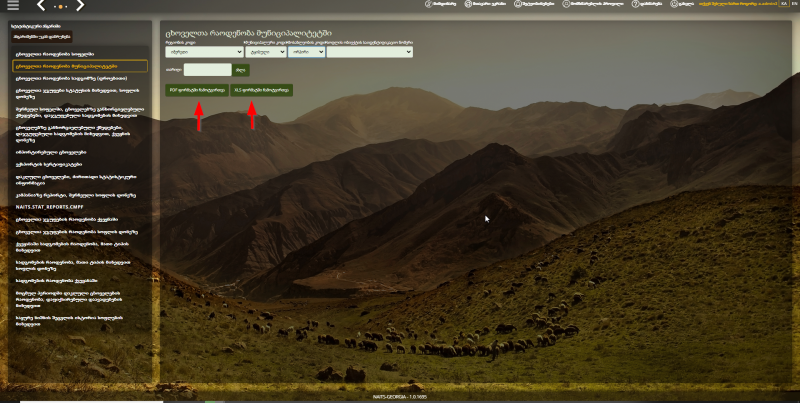This screenshot has width=800, height=403.
Task: Click the left arrow in the top bar
Action: (x=41, y=5)
